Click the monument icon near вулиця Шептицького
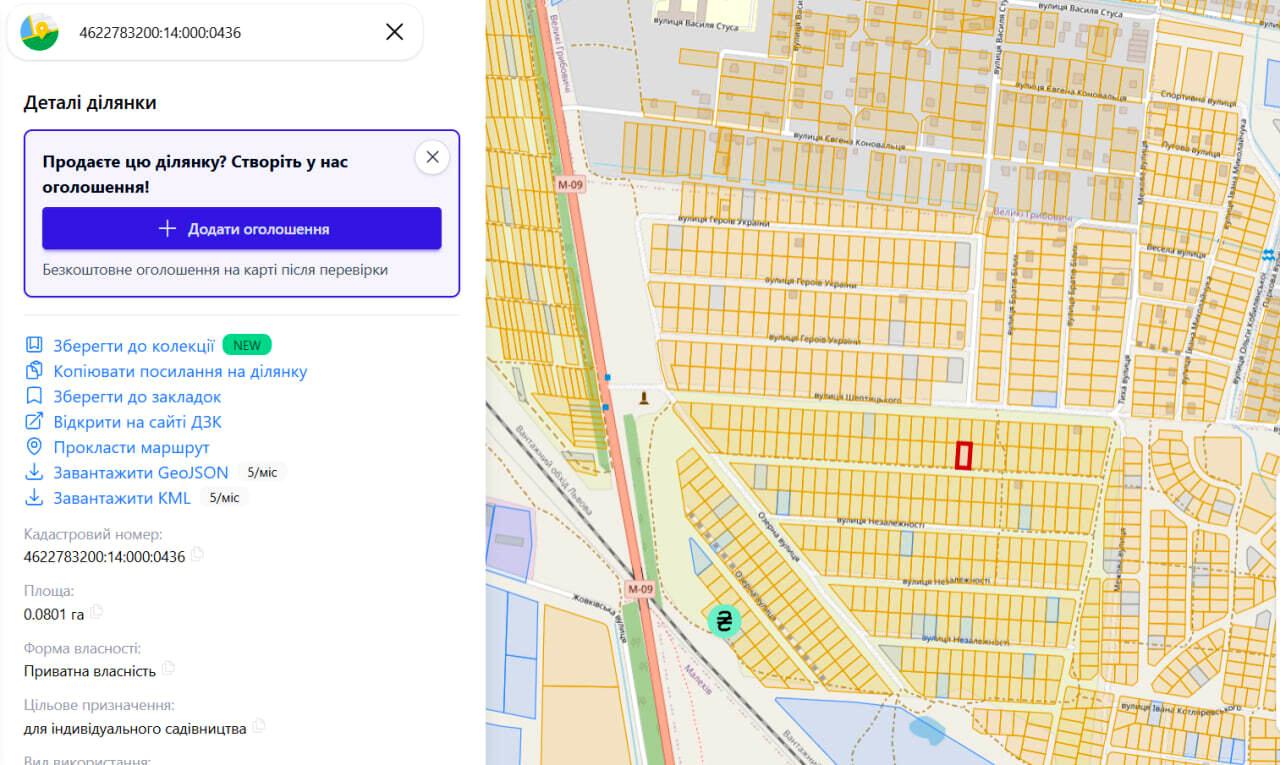Viewport: 1280px width, 765px height. pos(643,398)
